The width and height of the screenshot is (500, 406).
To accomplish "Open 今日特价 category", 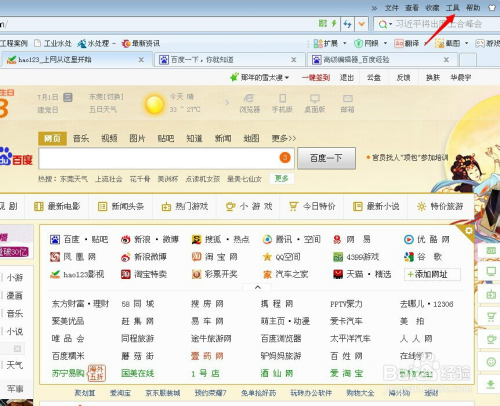I will (x=312, y=206).
